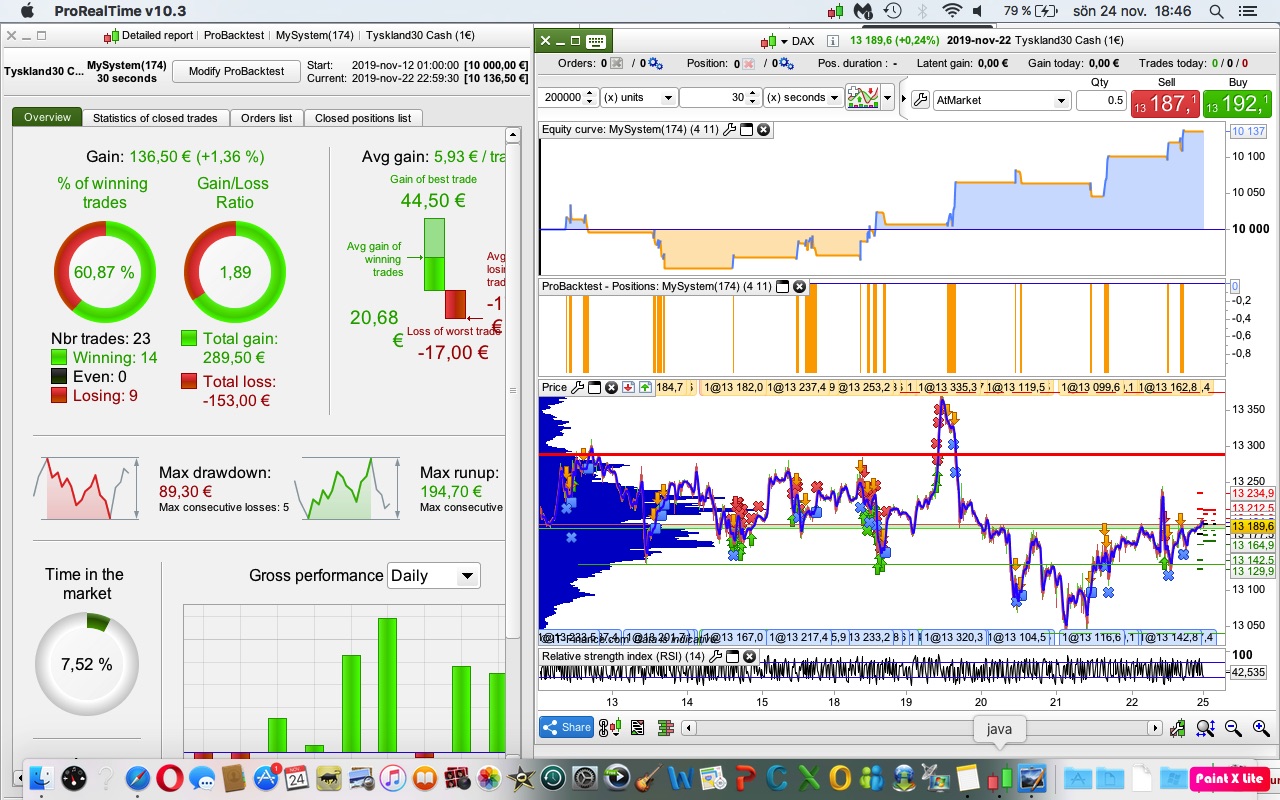This screenshot has width=1280, height=800.
Task: Click the red down-arrow icon on Price panel
Action: [x=628, y=388]
